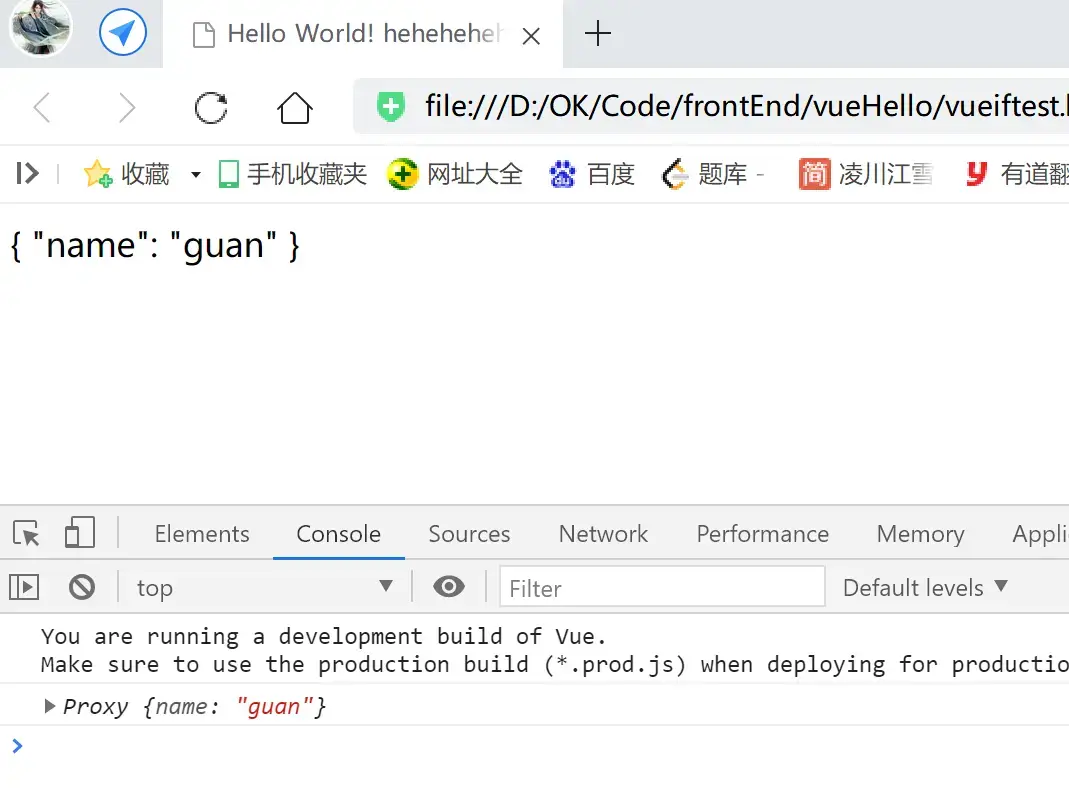Viewport: 1069px width, 789px height.
Task: Open the blue paper-plane navigation icon
Action: pos(123,32)
